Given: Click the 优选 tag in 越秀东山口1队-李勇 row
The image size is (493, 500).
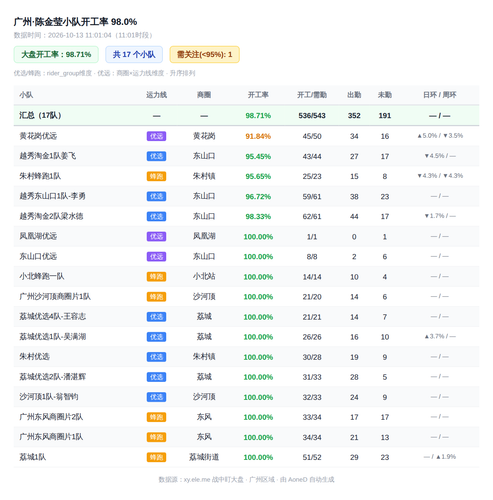Looking at the screenshot, I should 156,196.
